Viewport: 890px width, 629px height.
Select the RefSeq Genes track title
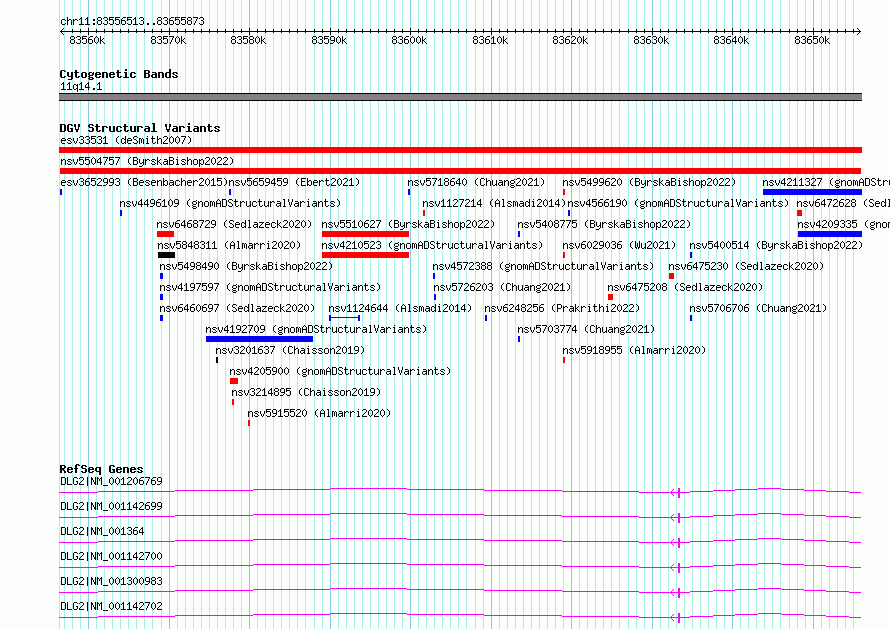click(x=102, y=469)
